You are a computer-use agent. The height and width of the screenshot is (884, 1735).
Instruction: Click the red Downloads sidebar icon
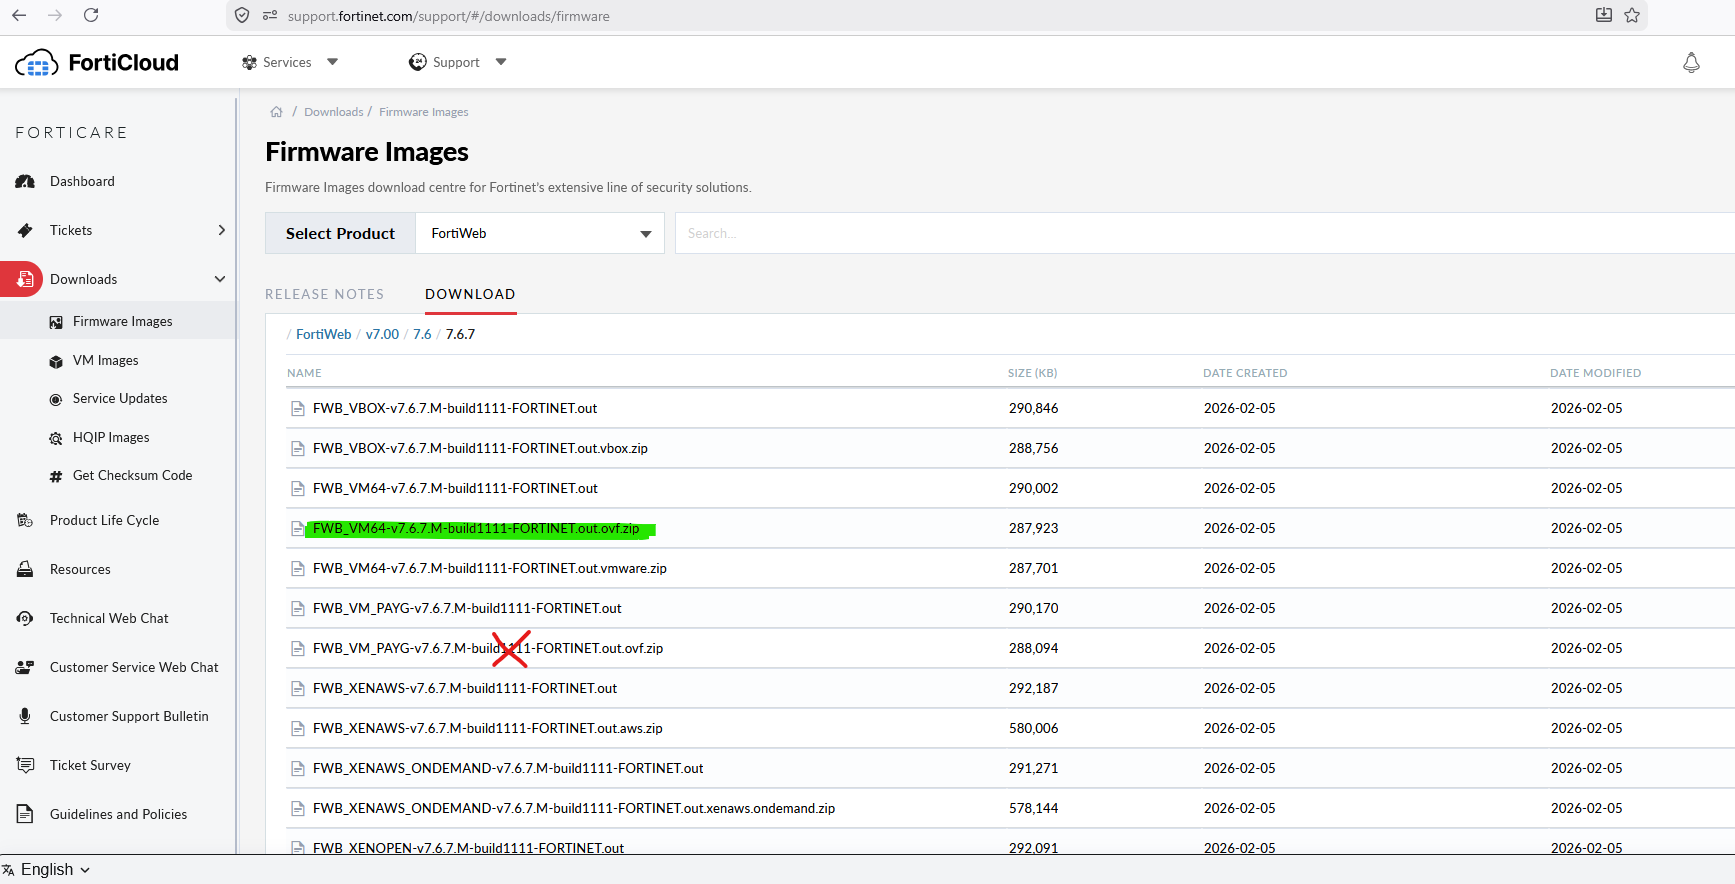tap(24, 279)
